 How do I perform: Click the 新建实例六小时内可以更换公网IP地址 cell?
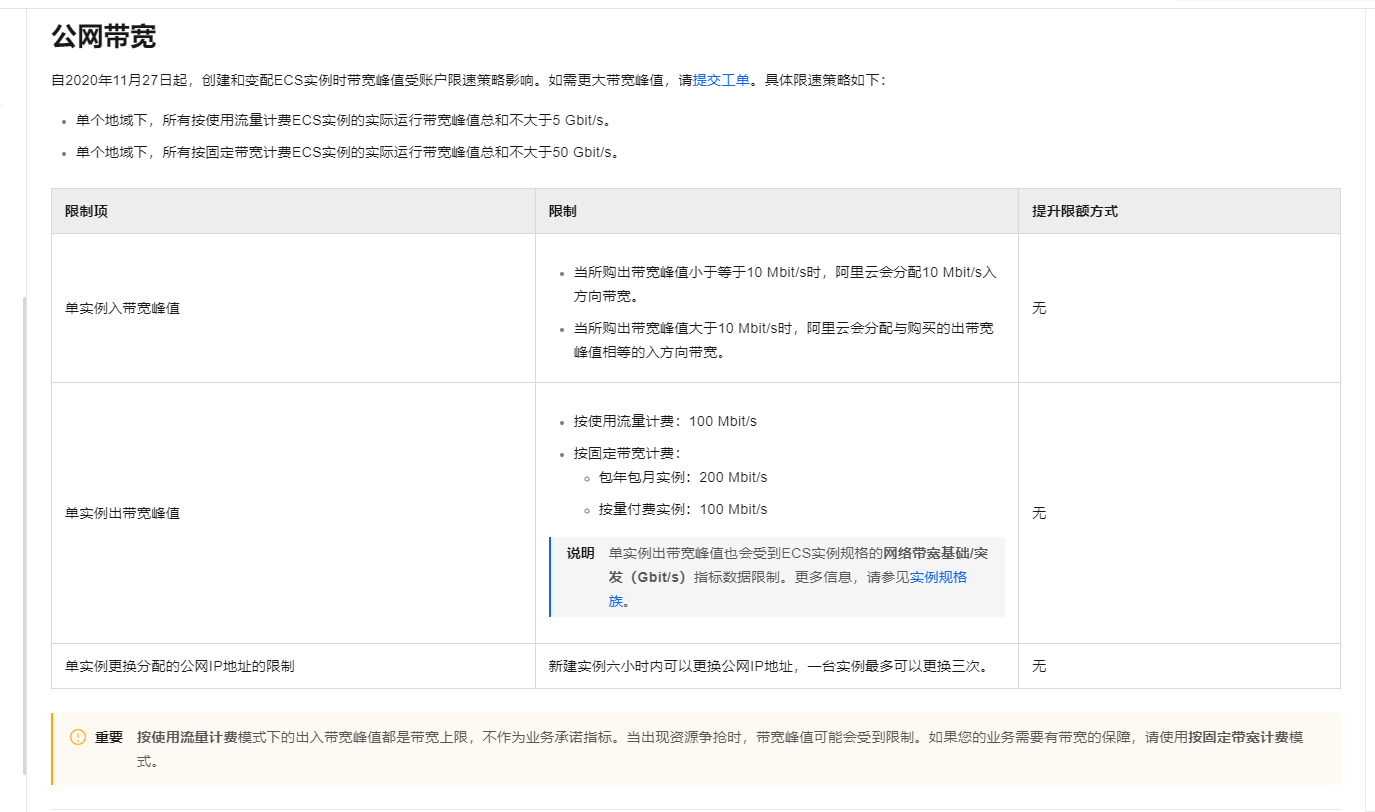pyautogui.click(x=777, y=666)
